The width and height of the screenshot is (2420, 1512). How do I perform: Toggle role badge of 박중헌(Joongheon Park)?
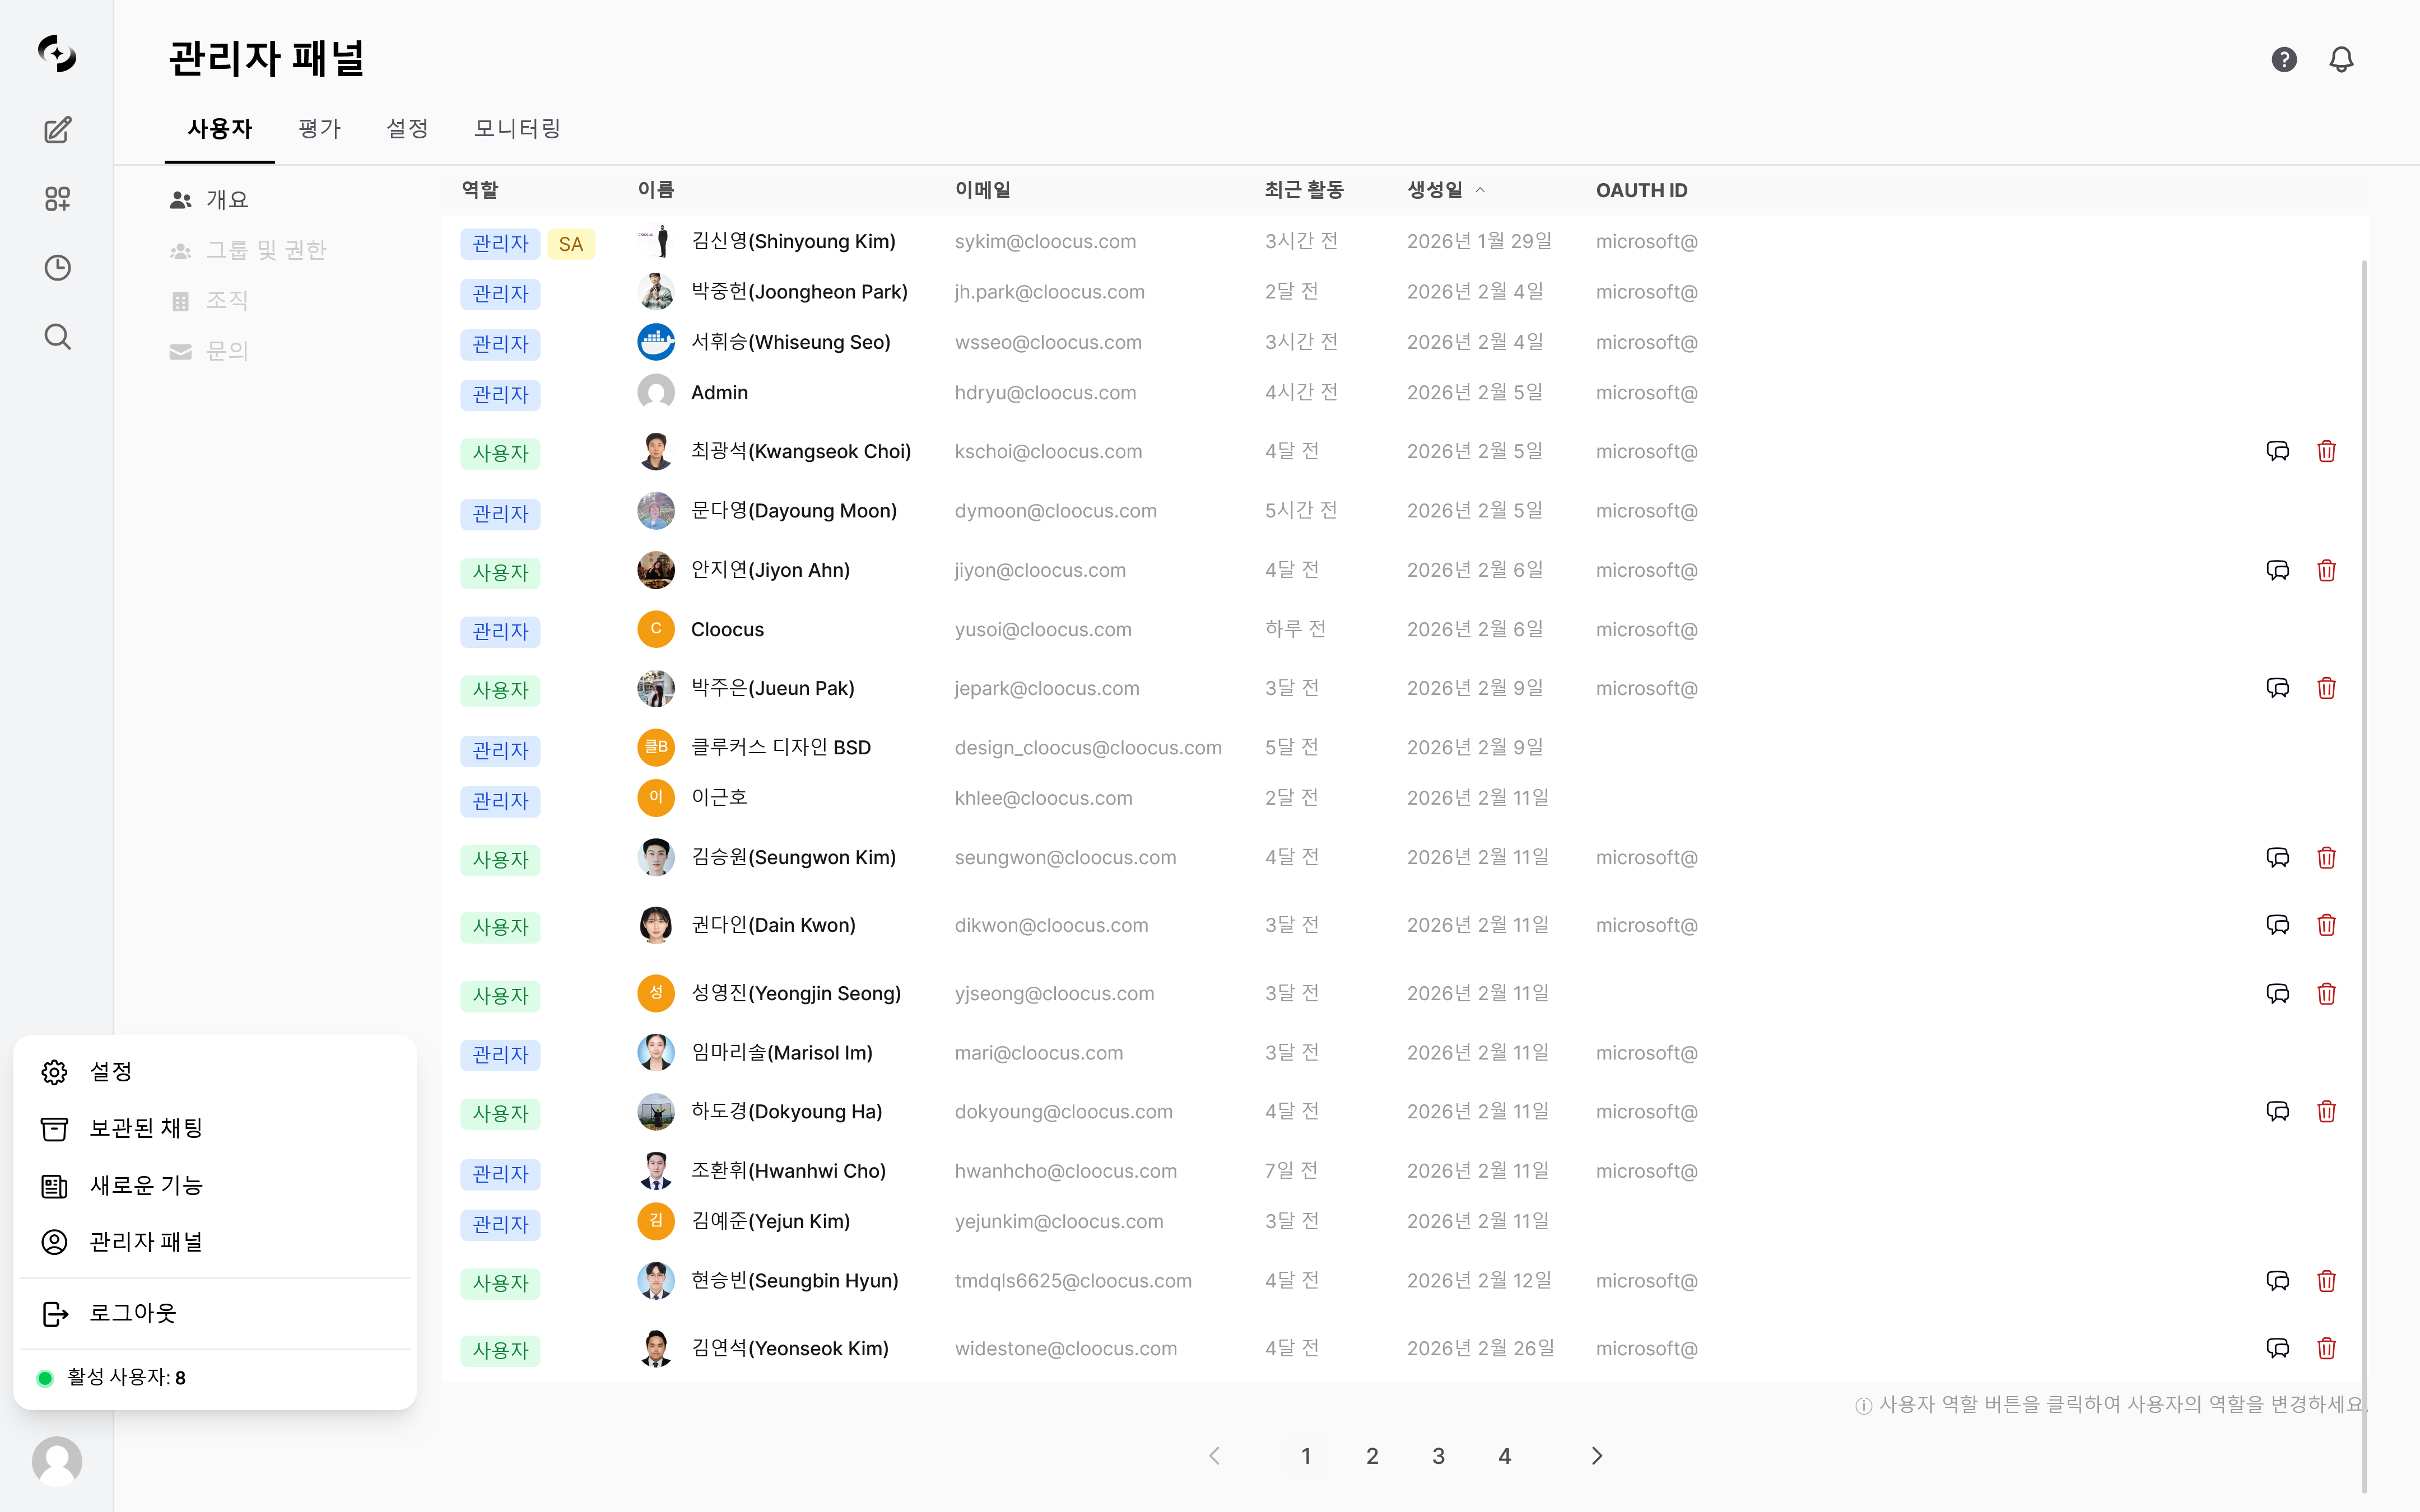[x=500, y=294]
